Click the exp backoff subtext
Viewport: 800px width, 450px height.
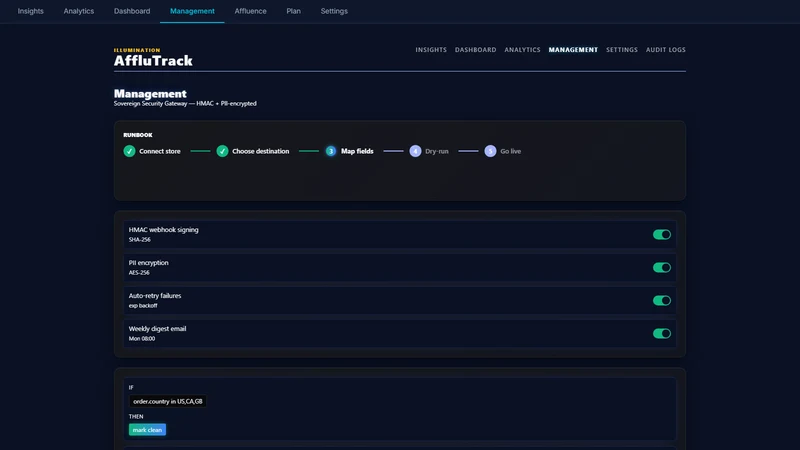[x=143, y=306]
